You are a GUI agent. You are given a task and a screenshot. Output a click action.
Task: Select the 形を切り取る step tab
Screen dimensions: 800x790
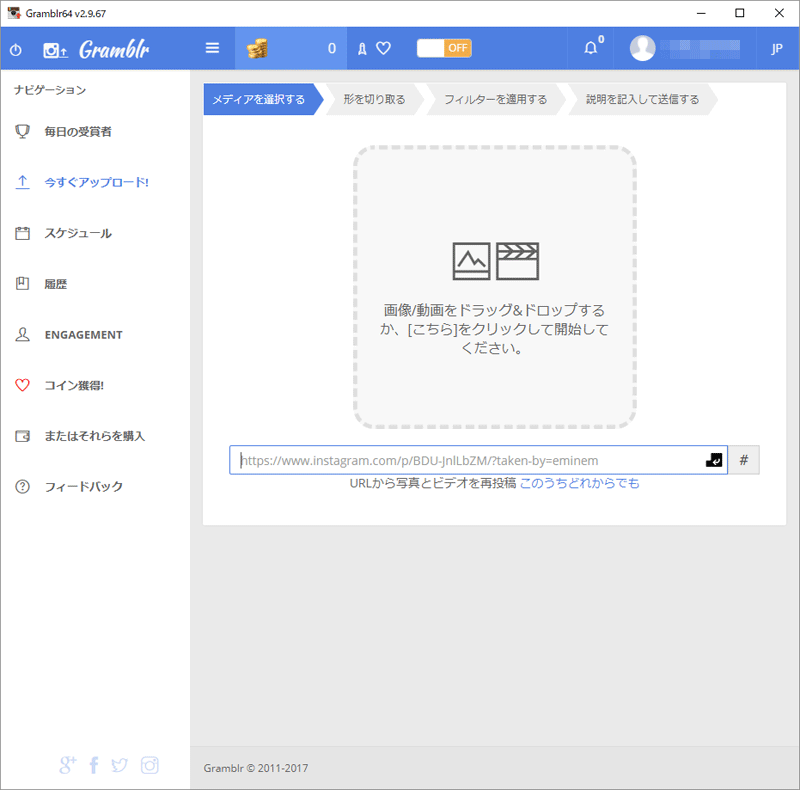374,99
